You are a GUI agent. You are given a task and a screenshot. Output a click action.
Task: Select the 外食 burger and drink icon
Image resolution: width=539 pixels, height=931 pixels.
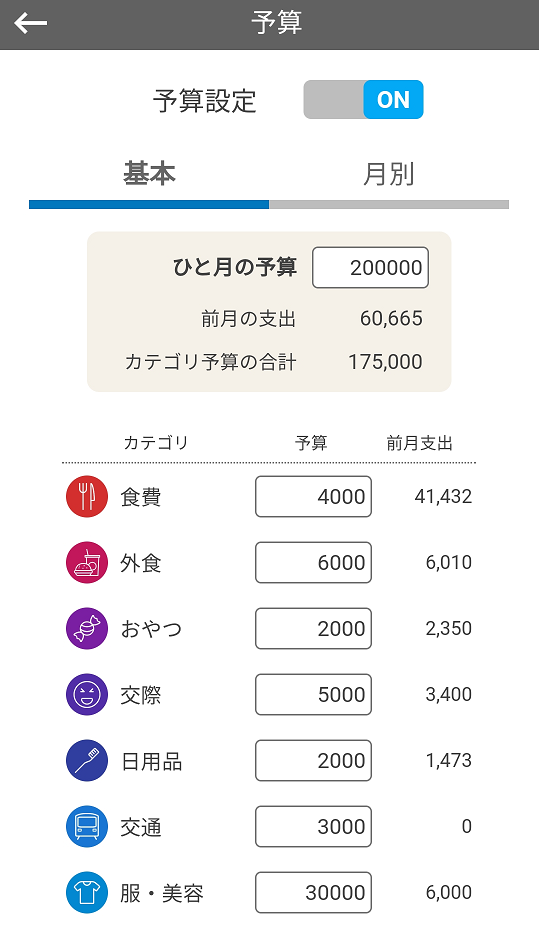(x=87, y=562)
